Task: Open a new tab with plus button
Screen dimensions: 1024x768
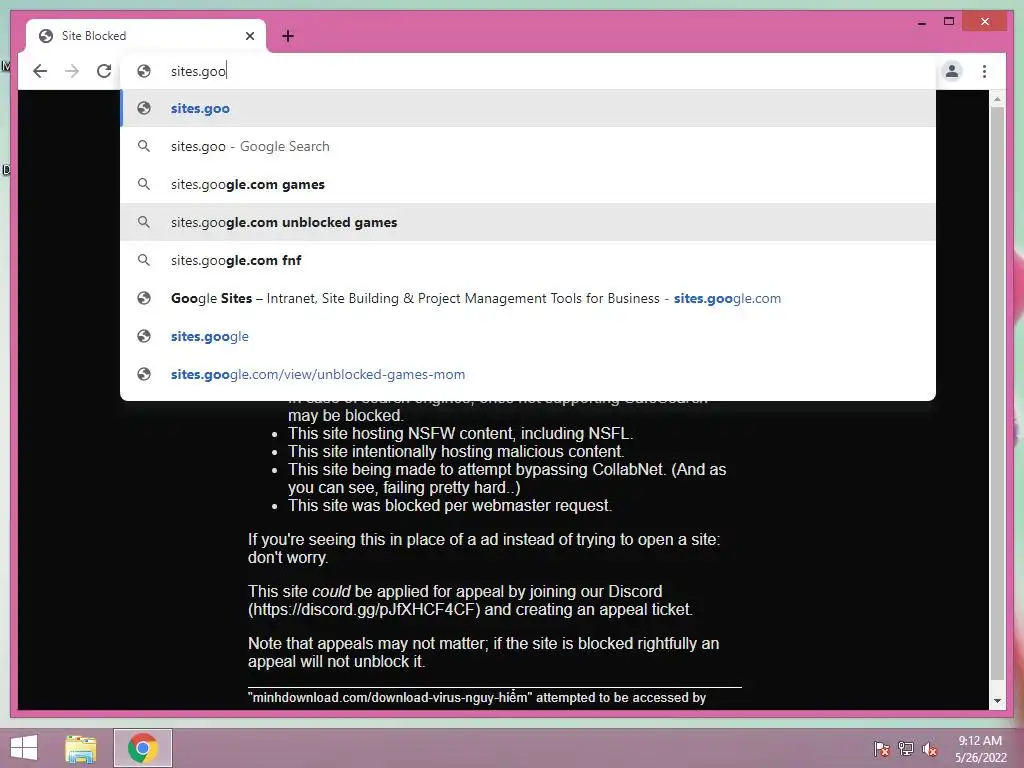Action: [x=288, y=36]
